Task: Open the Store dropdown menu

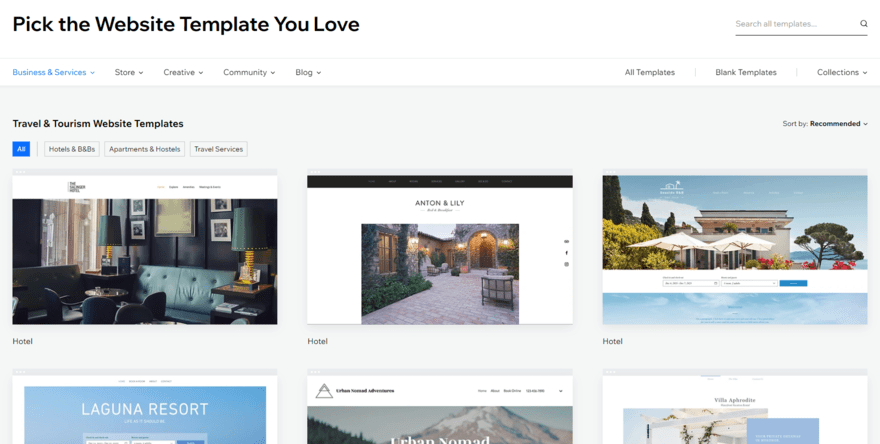Action: pyautogui.click(x=129, y=72)
